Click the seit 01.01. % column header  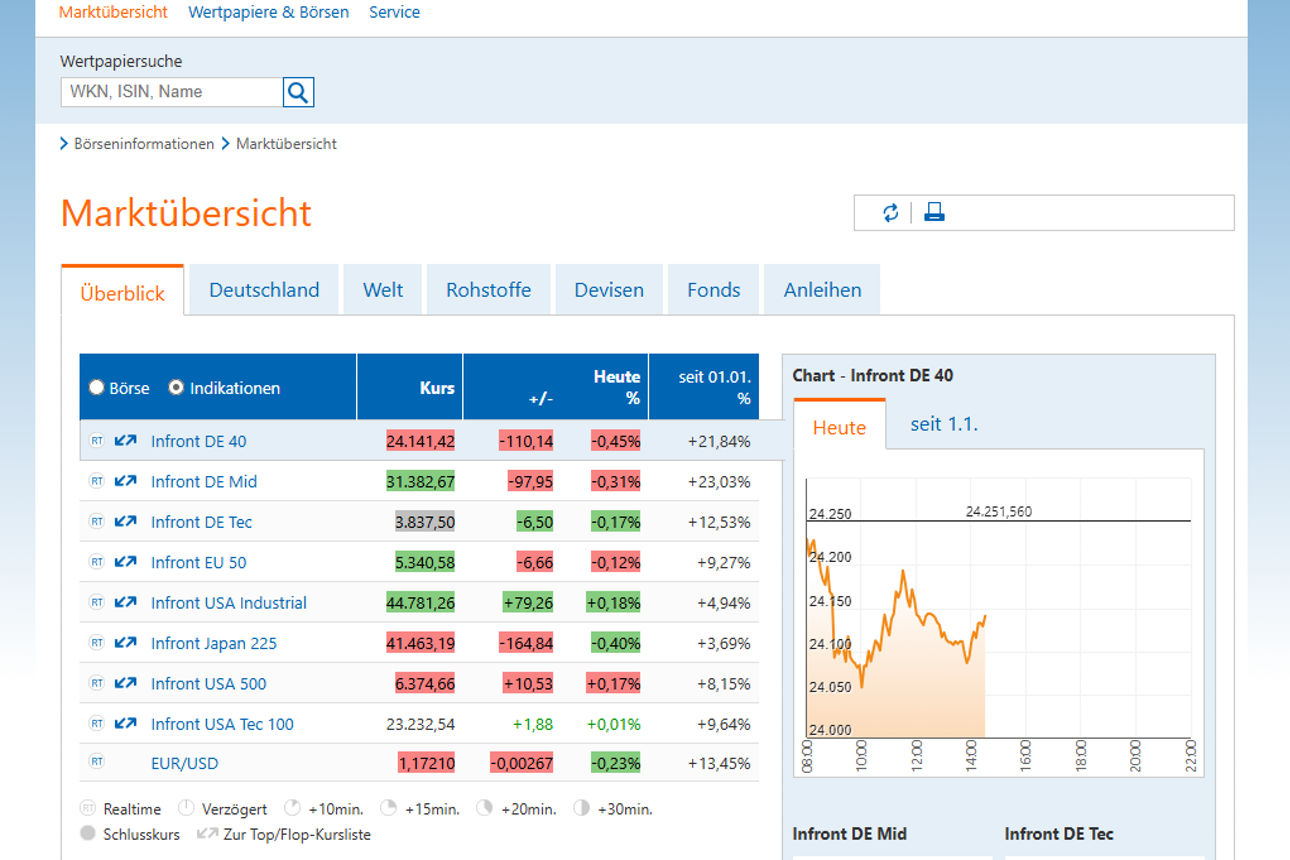[704, 387]
